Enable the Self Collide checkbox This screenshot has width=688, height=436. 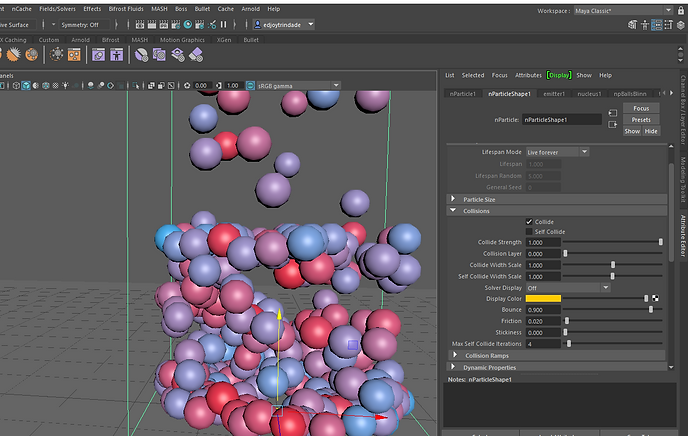[x=529, y=232]
